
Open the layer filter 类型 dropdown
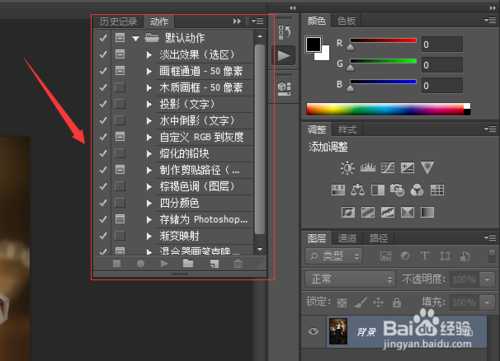tap(333, 256)
